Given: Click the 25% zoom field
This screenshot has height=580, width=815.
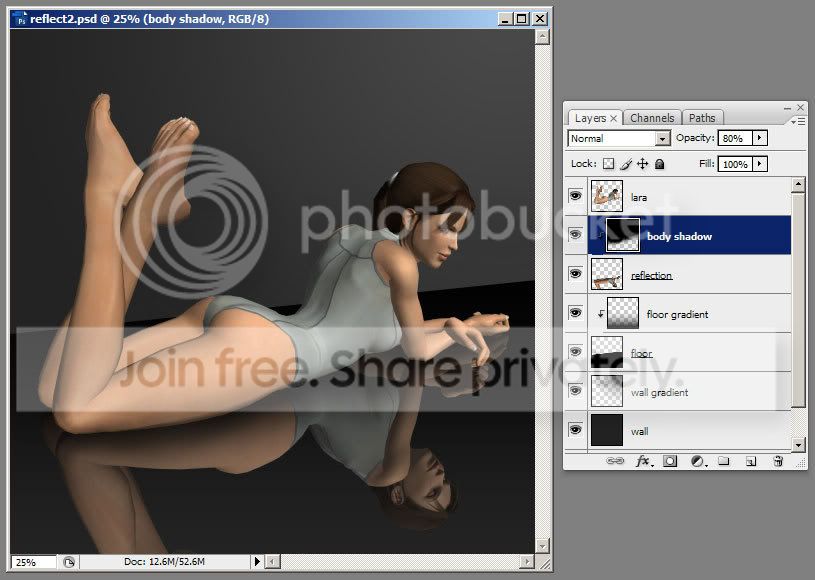Looking at the screenshot, I should (x=33, y=562).
